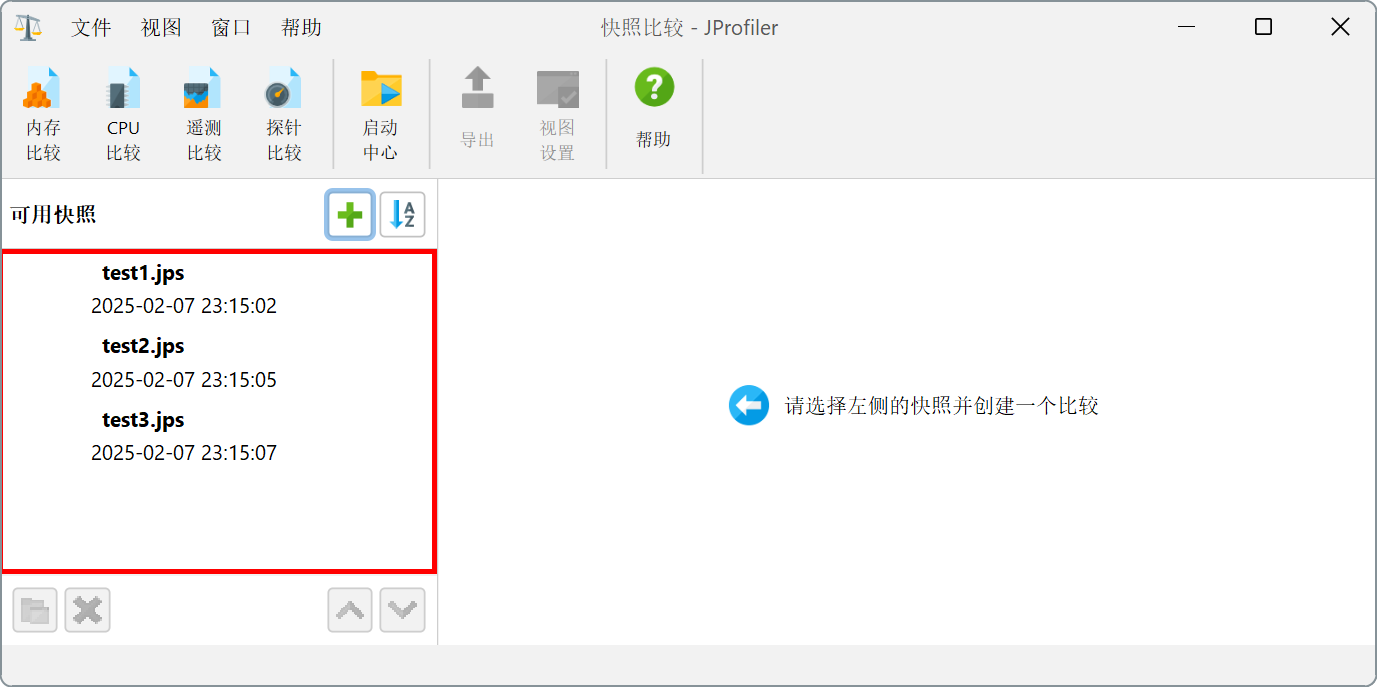
Task: Open the 文件 menu
Action: [x=91, y=28]
